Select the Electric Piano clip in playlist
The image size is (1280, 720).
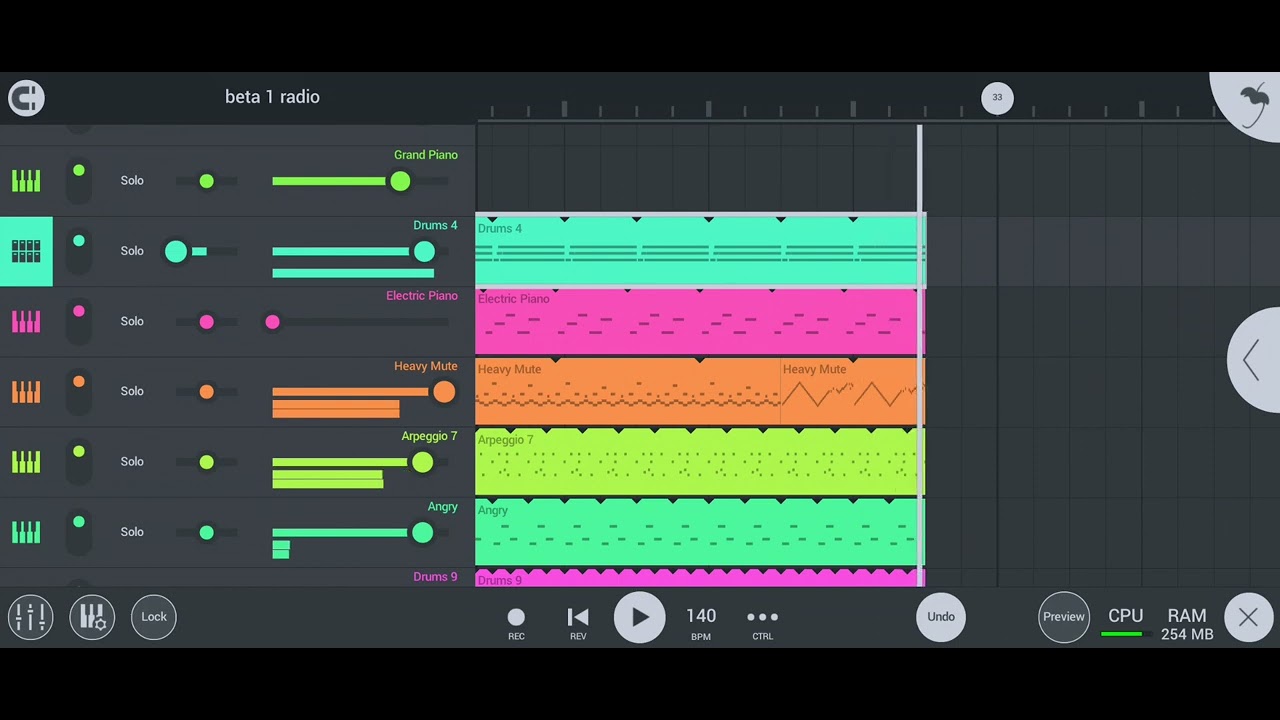700,321
